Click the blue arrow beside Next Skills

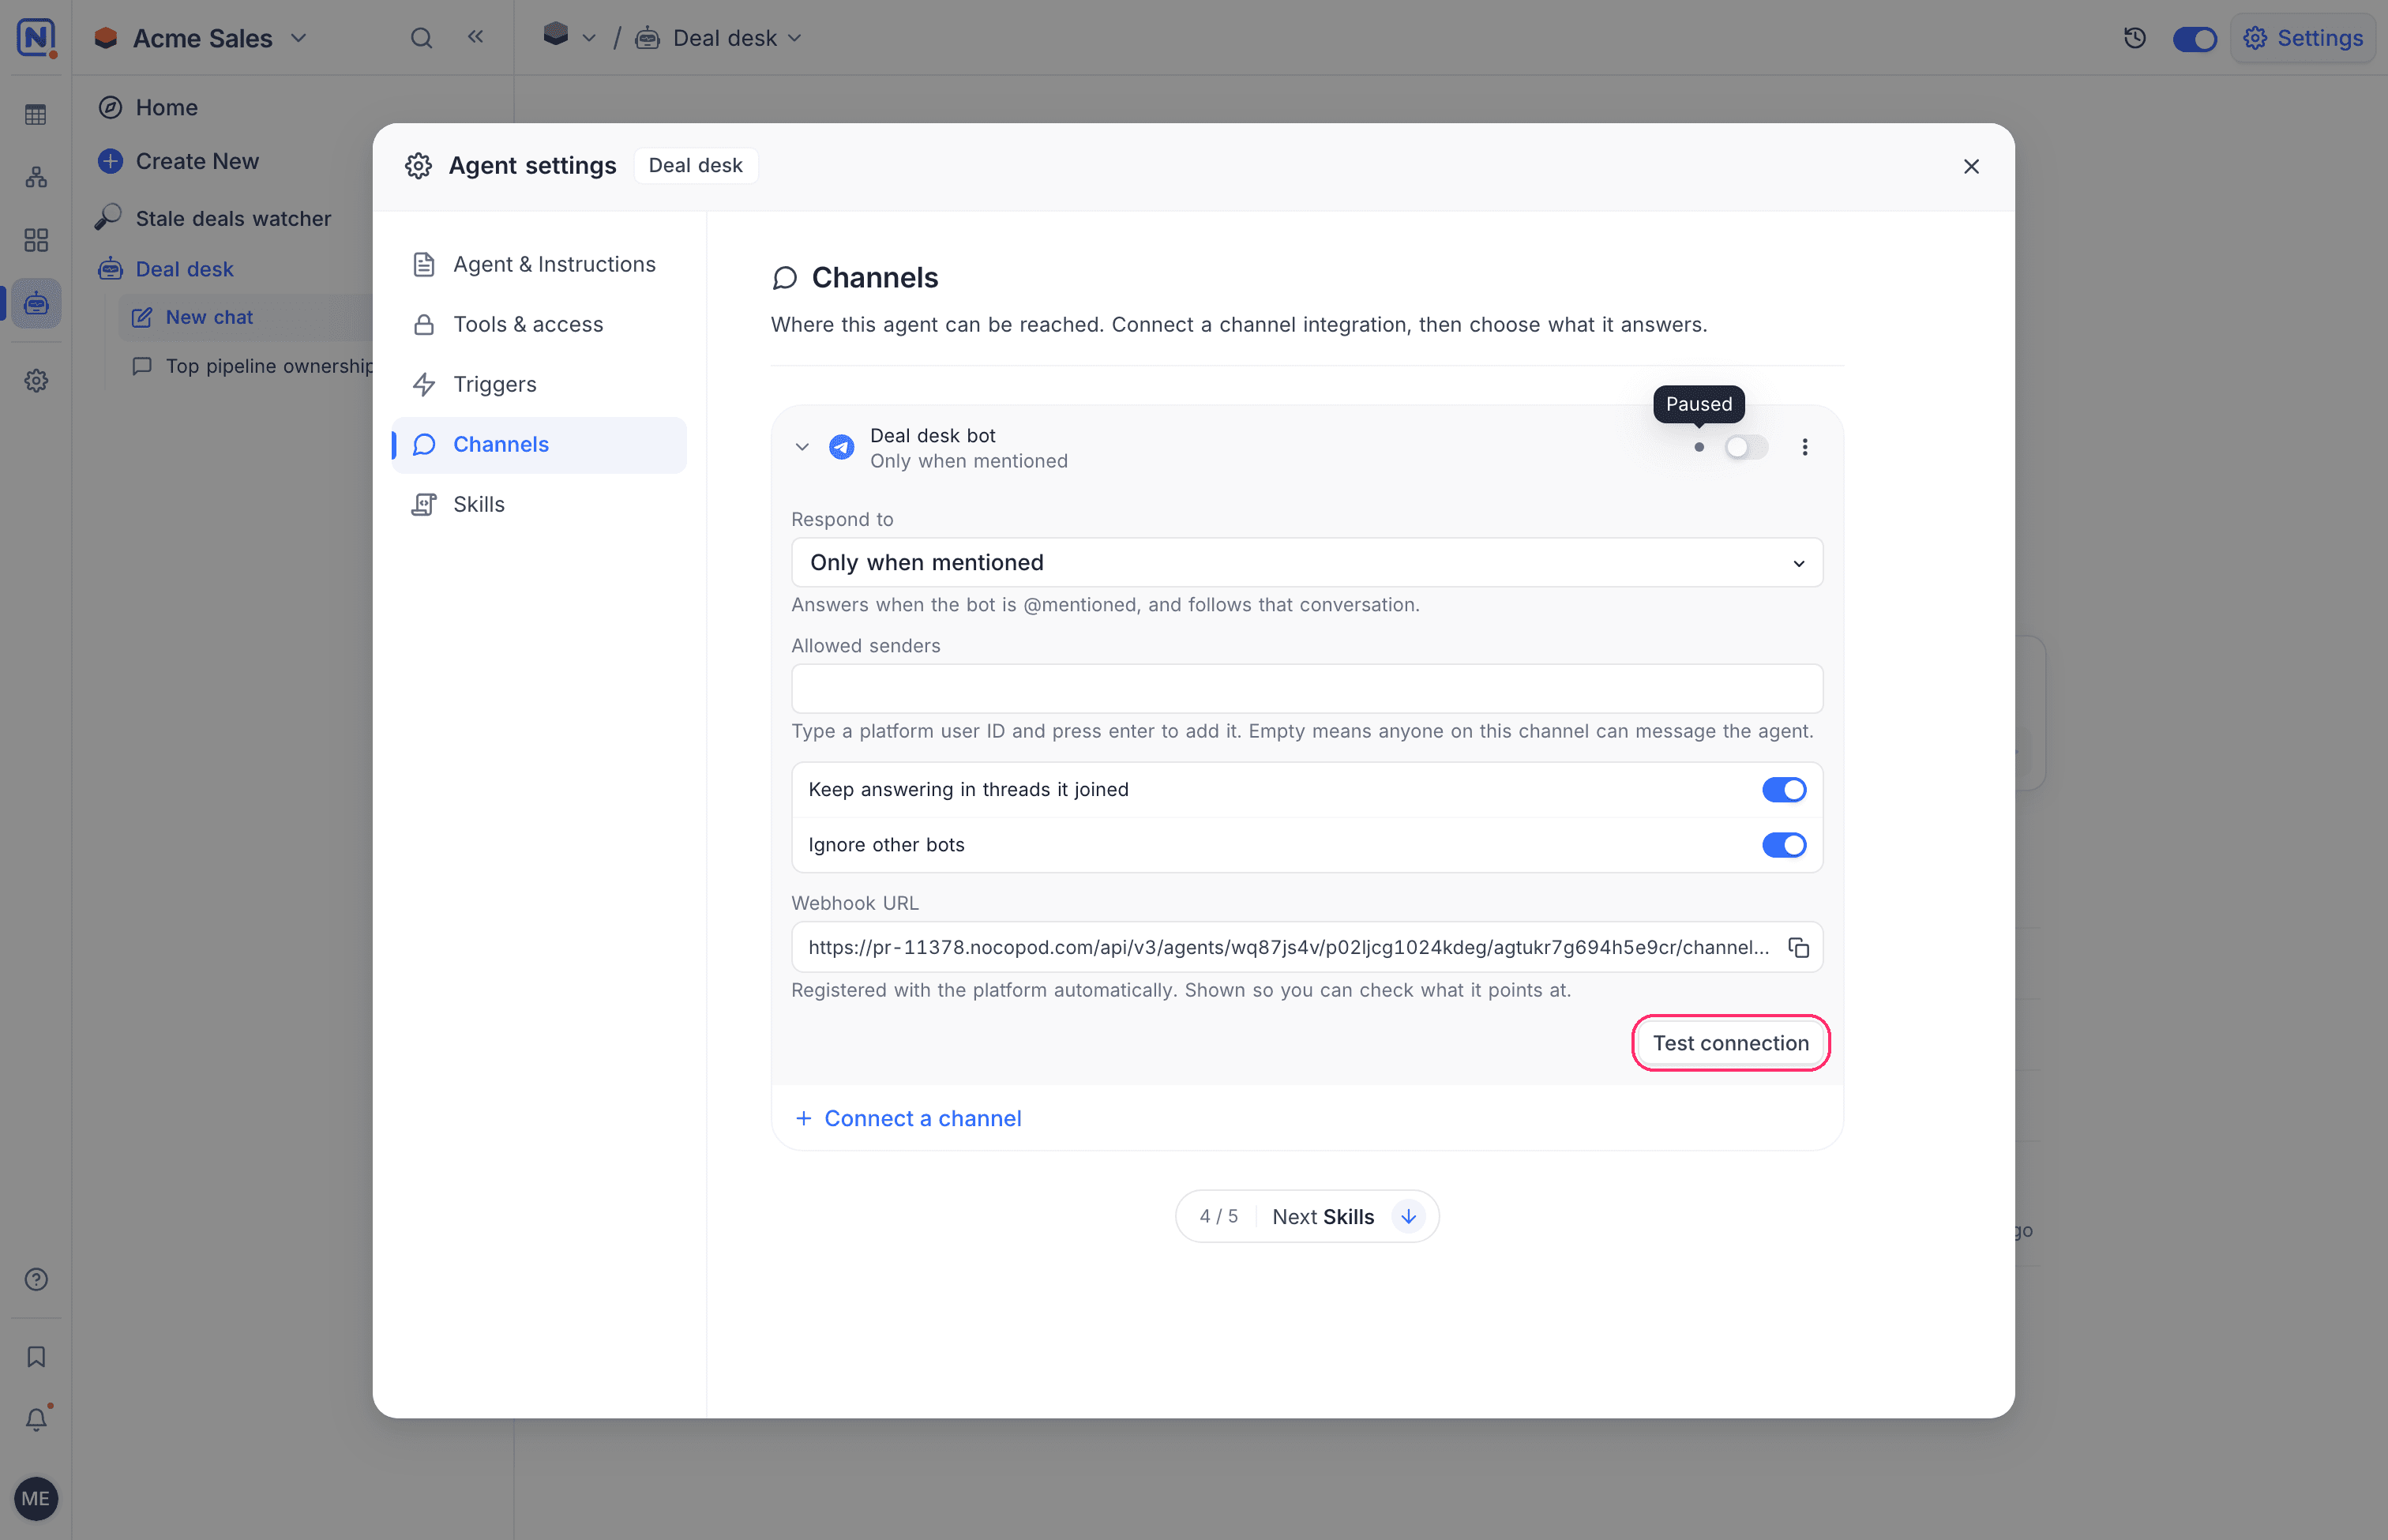[x=1408, y=1216]
